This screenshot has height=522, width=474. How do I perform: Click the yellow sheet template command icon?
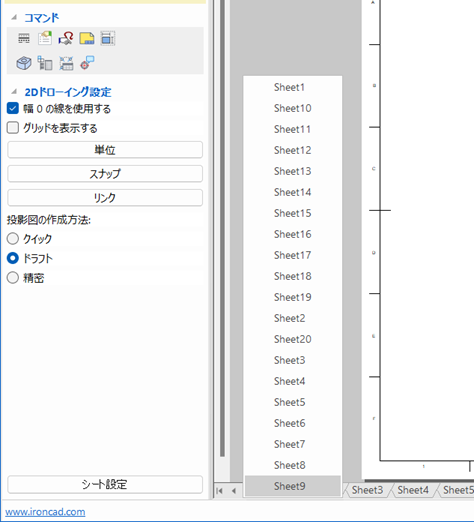click(87, 38)
